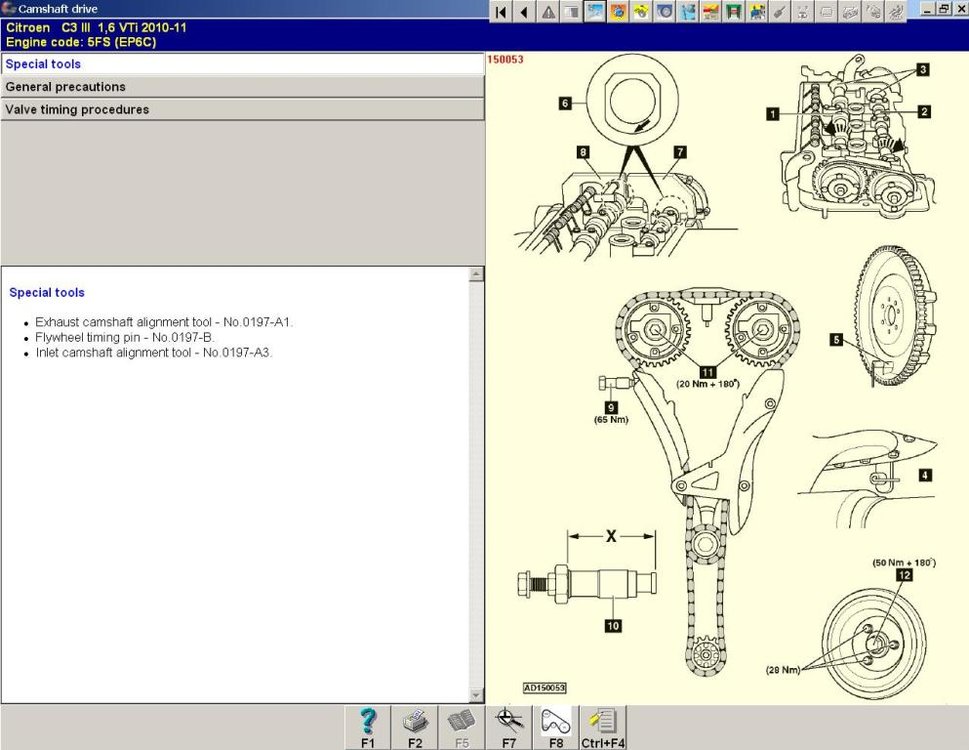Click the text panel scrollbar down arrow
This screenshot has height=750, width=969.
476,695
